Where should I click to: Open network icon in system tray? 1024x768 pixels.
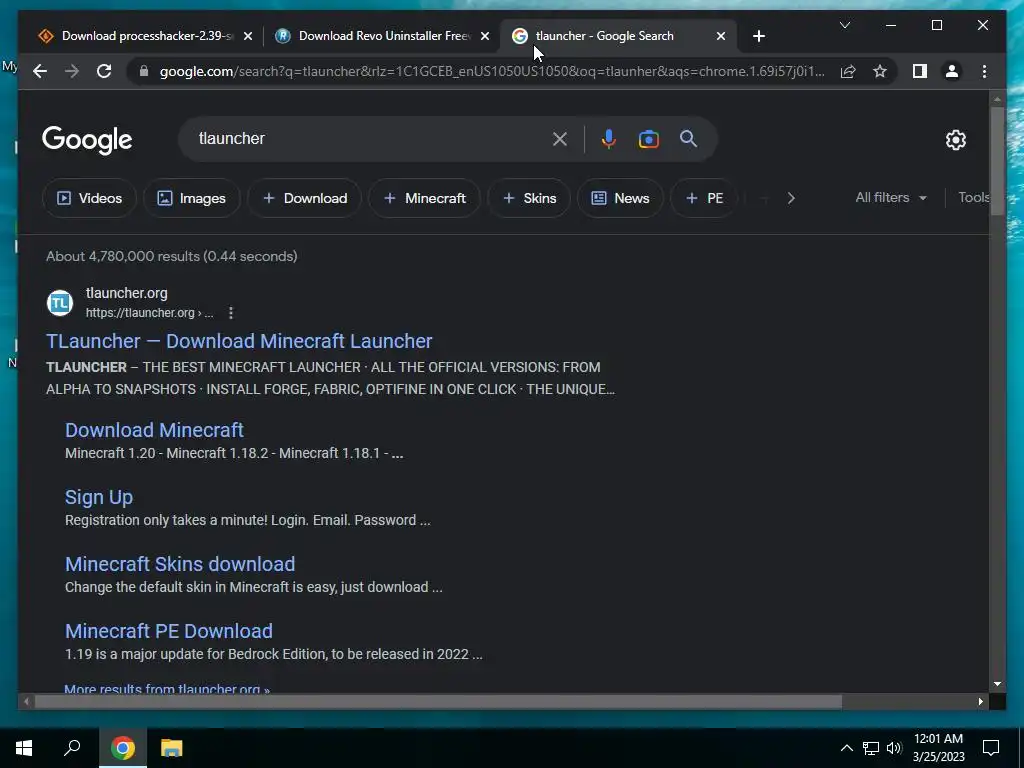click(871, 748)
